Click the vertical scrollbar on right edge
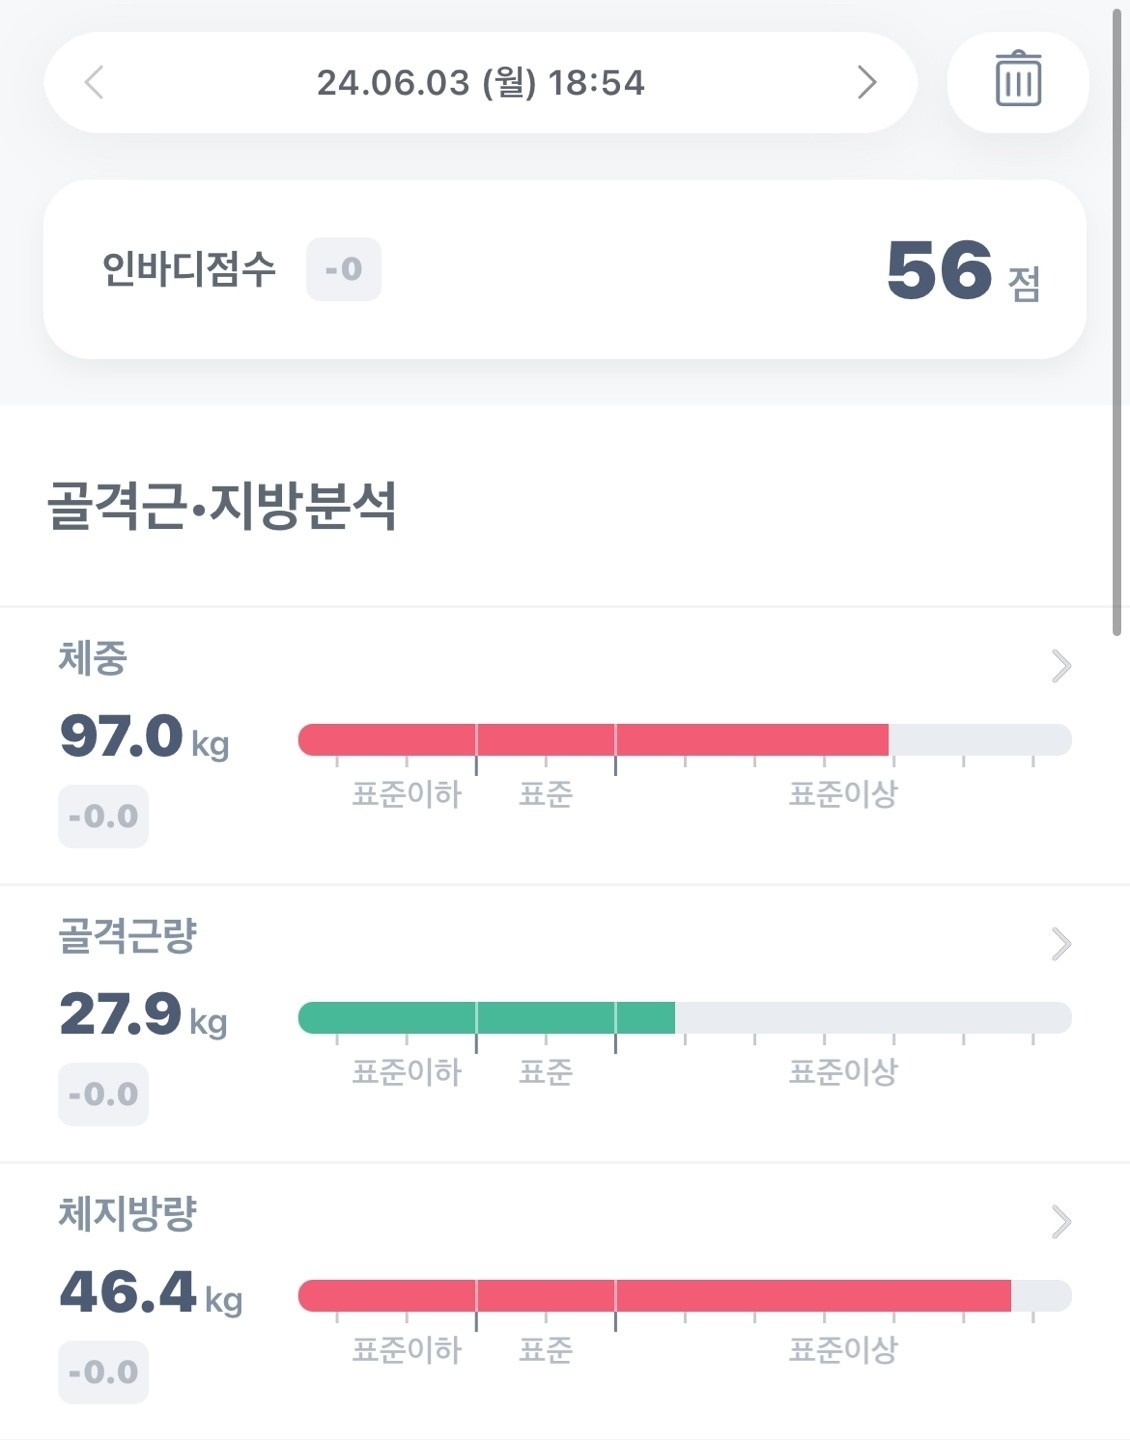This screenshot has width=1130, height=1440. click(x=1117, y=322)
